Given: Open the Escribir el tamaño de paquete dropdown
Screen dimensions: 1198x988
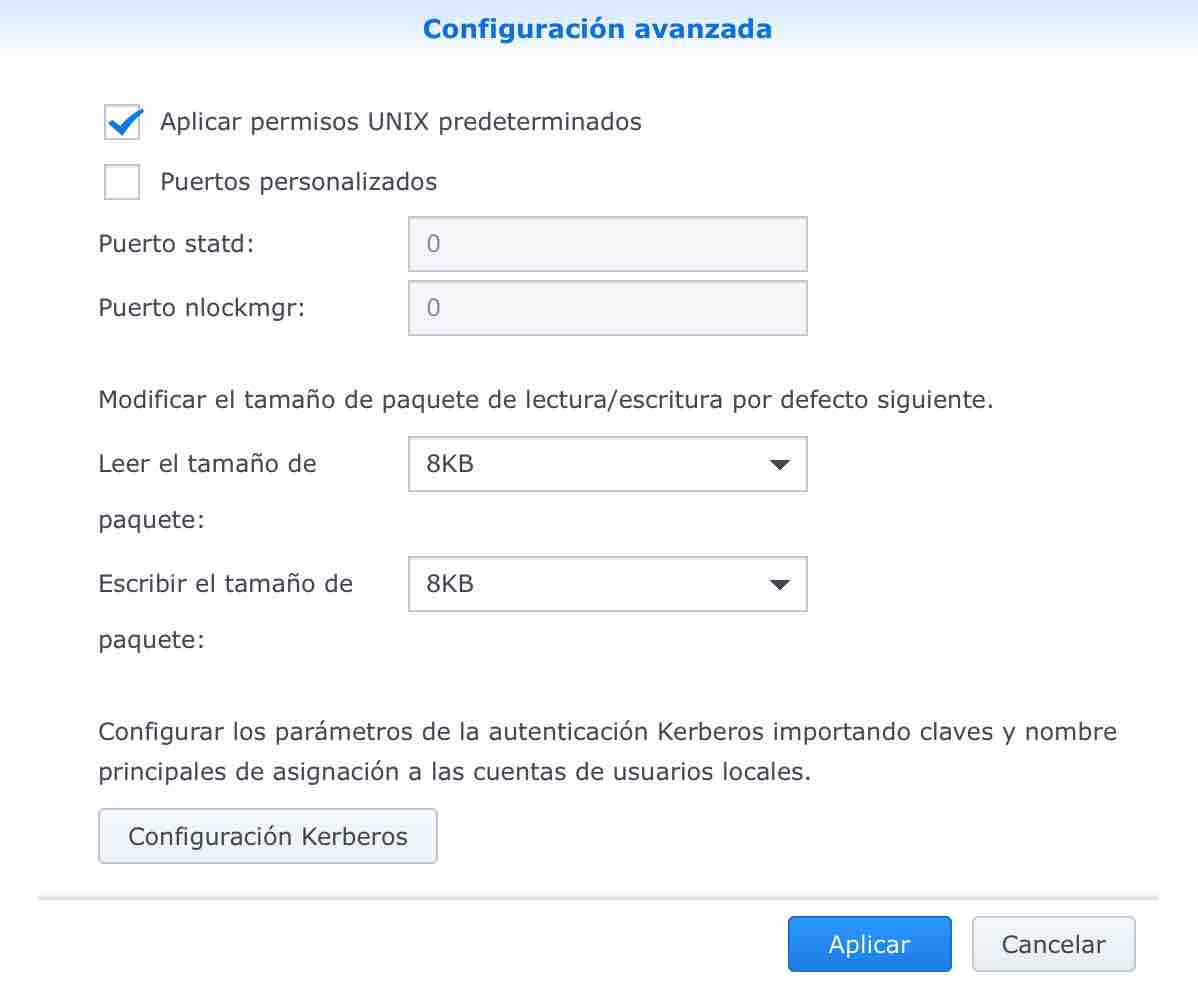Looking at the screenshot, I should 590,584.
